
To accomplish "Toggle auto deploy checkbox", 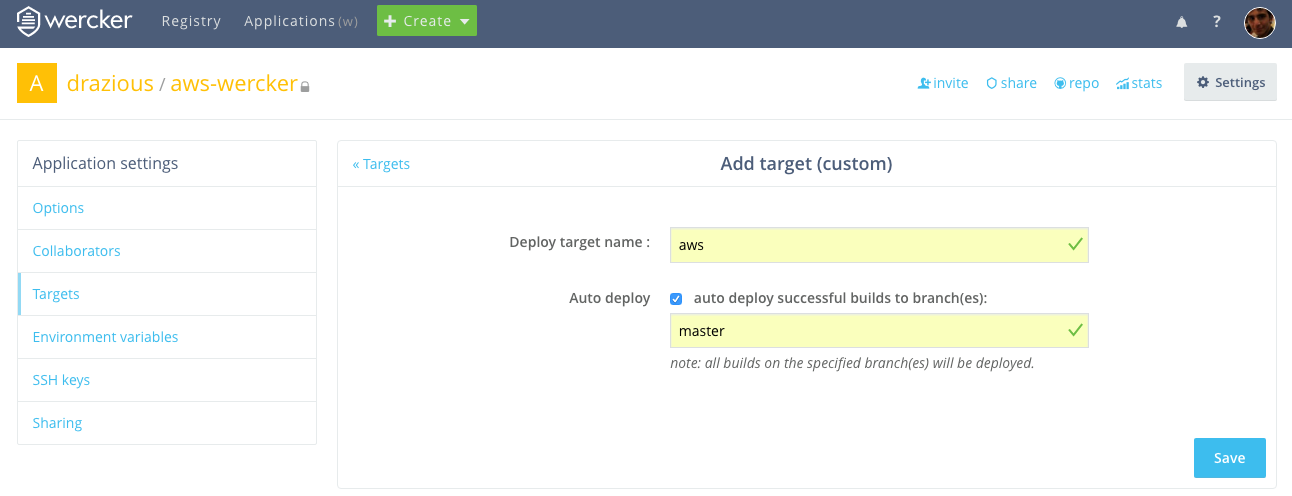I will tap(676, 299).
